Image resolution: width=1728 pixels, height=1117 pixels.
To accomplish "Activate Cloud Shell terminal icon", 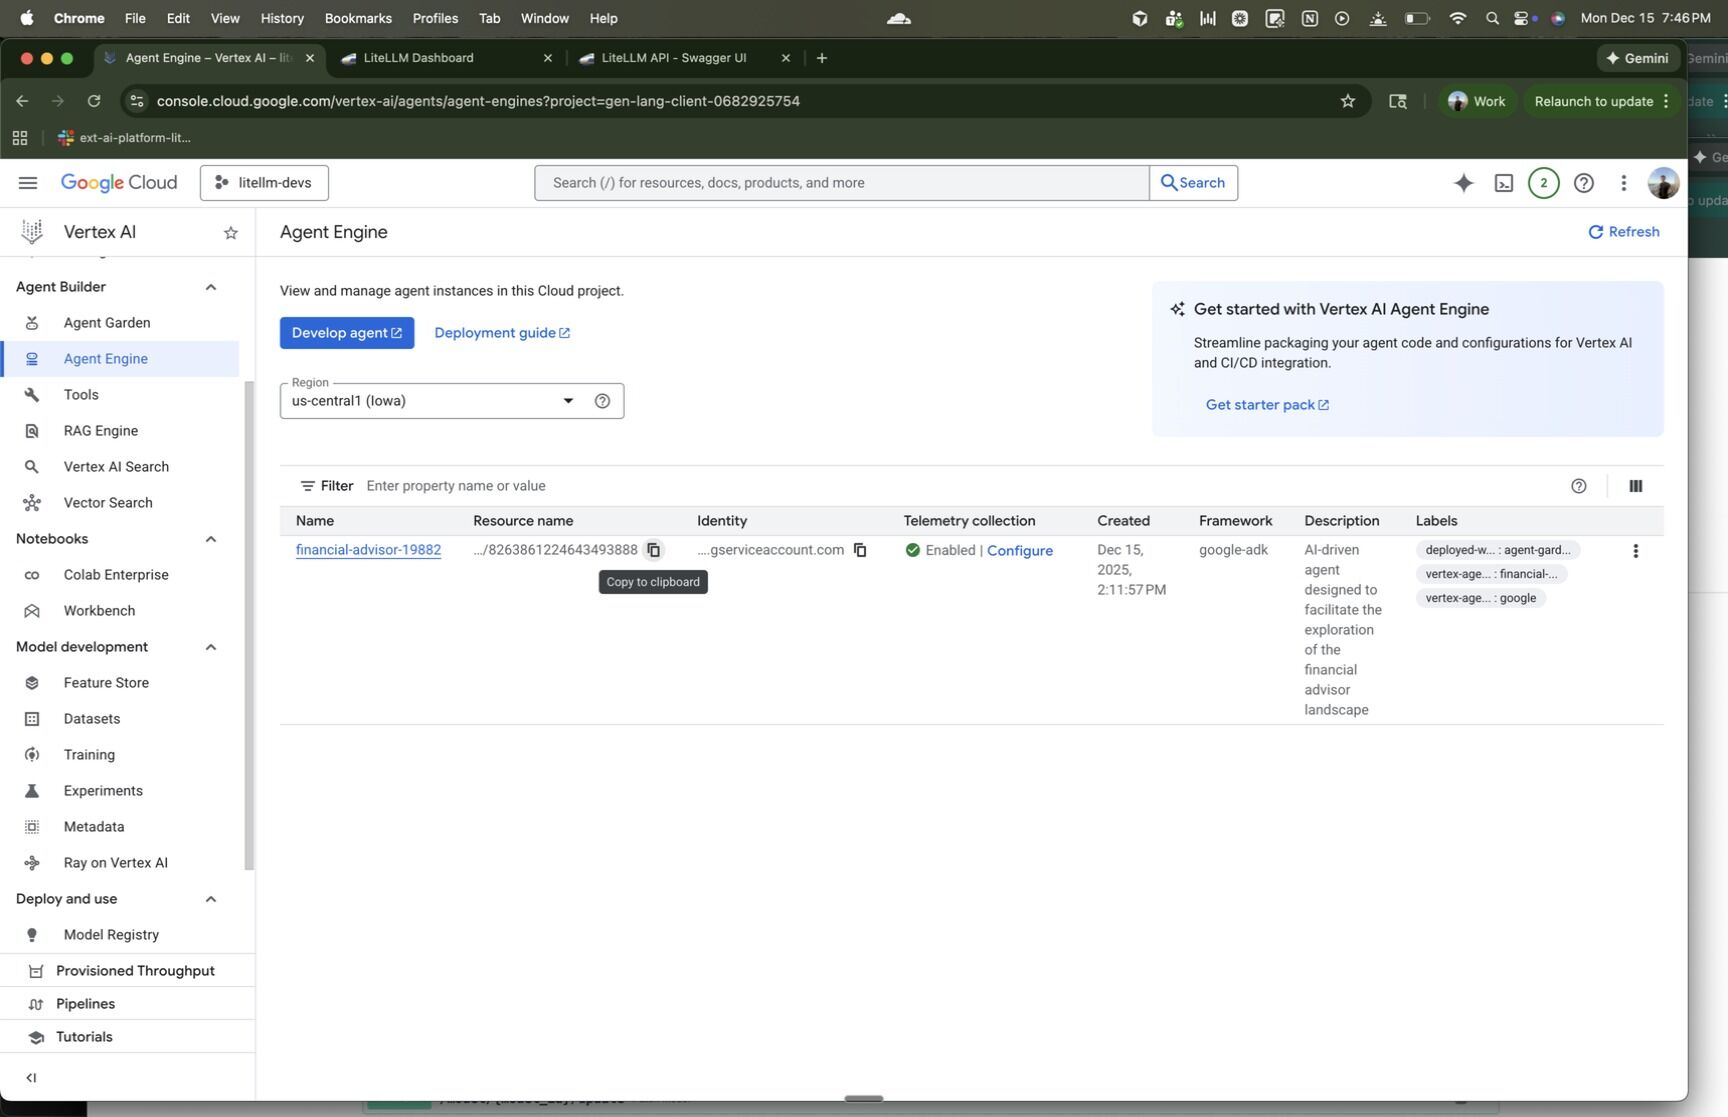I will [1504, 183].
